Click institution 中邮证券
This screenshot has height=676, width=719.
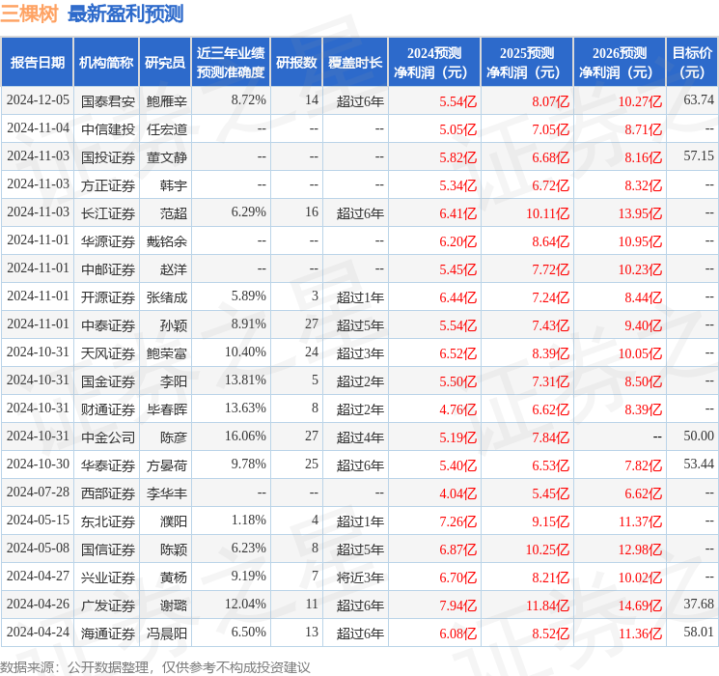108,269
